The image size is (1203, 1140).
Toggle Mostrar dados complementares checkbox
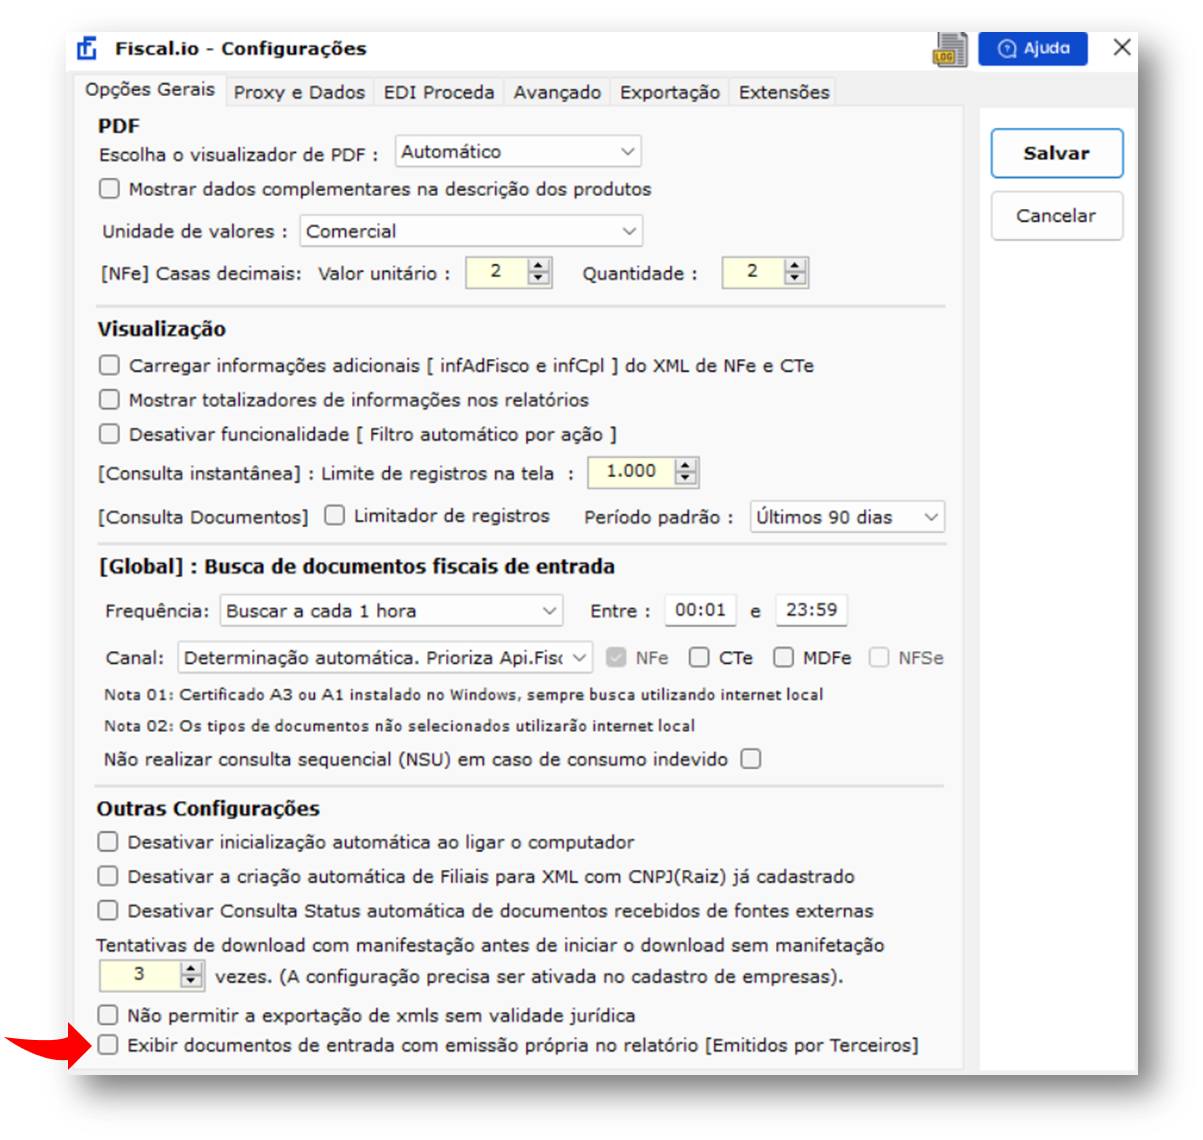coord(109,188)
